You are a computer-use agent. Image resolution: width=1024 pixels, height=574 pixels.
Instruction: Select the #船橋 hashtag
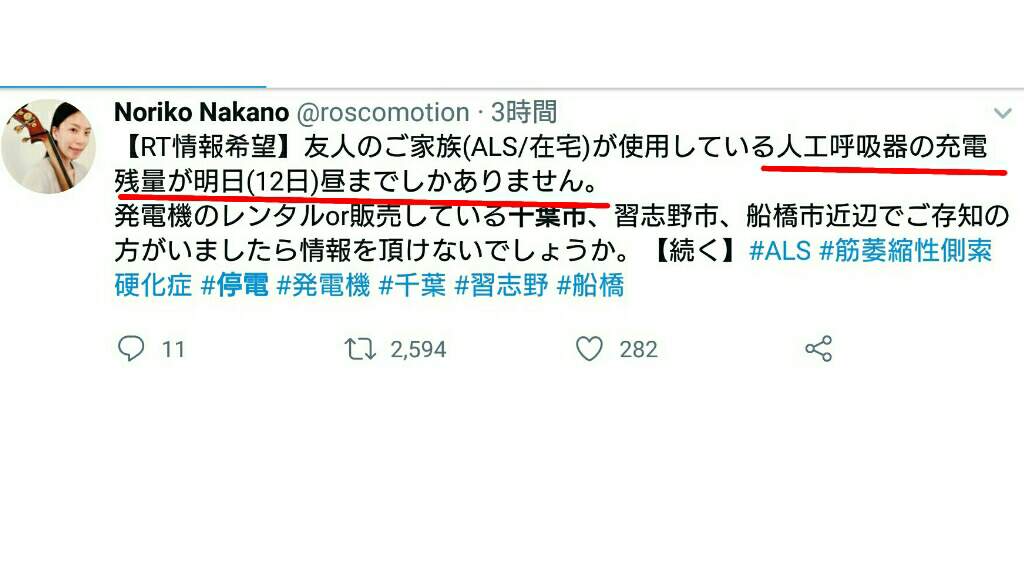pyautogui.click(x=590, y=285)
